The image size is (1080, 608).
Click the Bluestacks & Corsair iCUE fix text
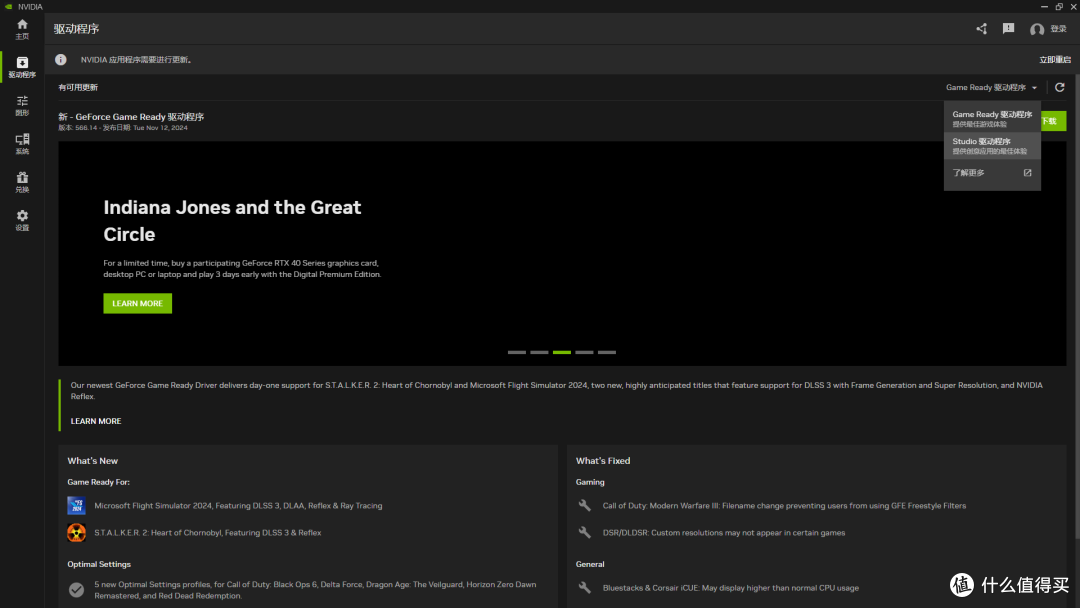(731, 587)
